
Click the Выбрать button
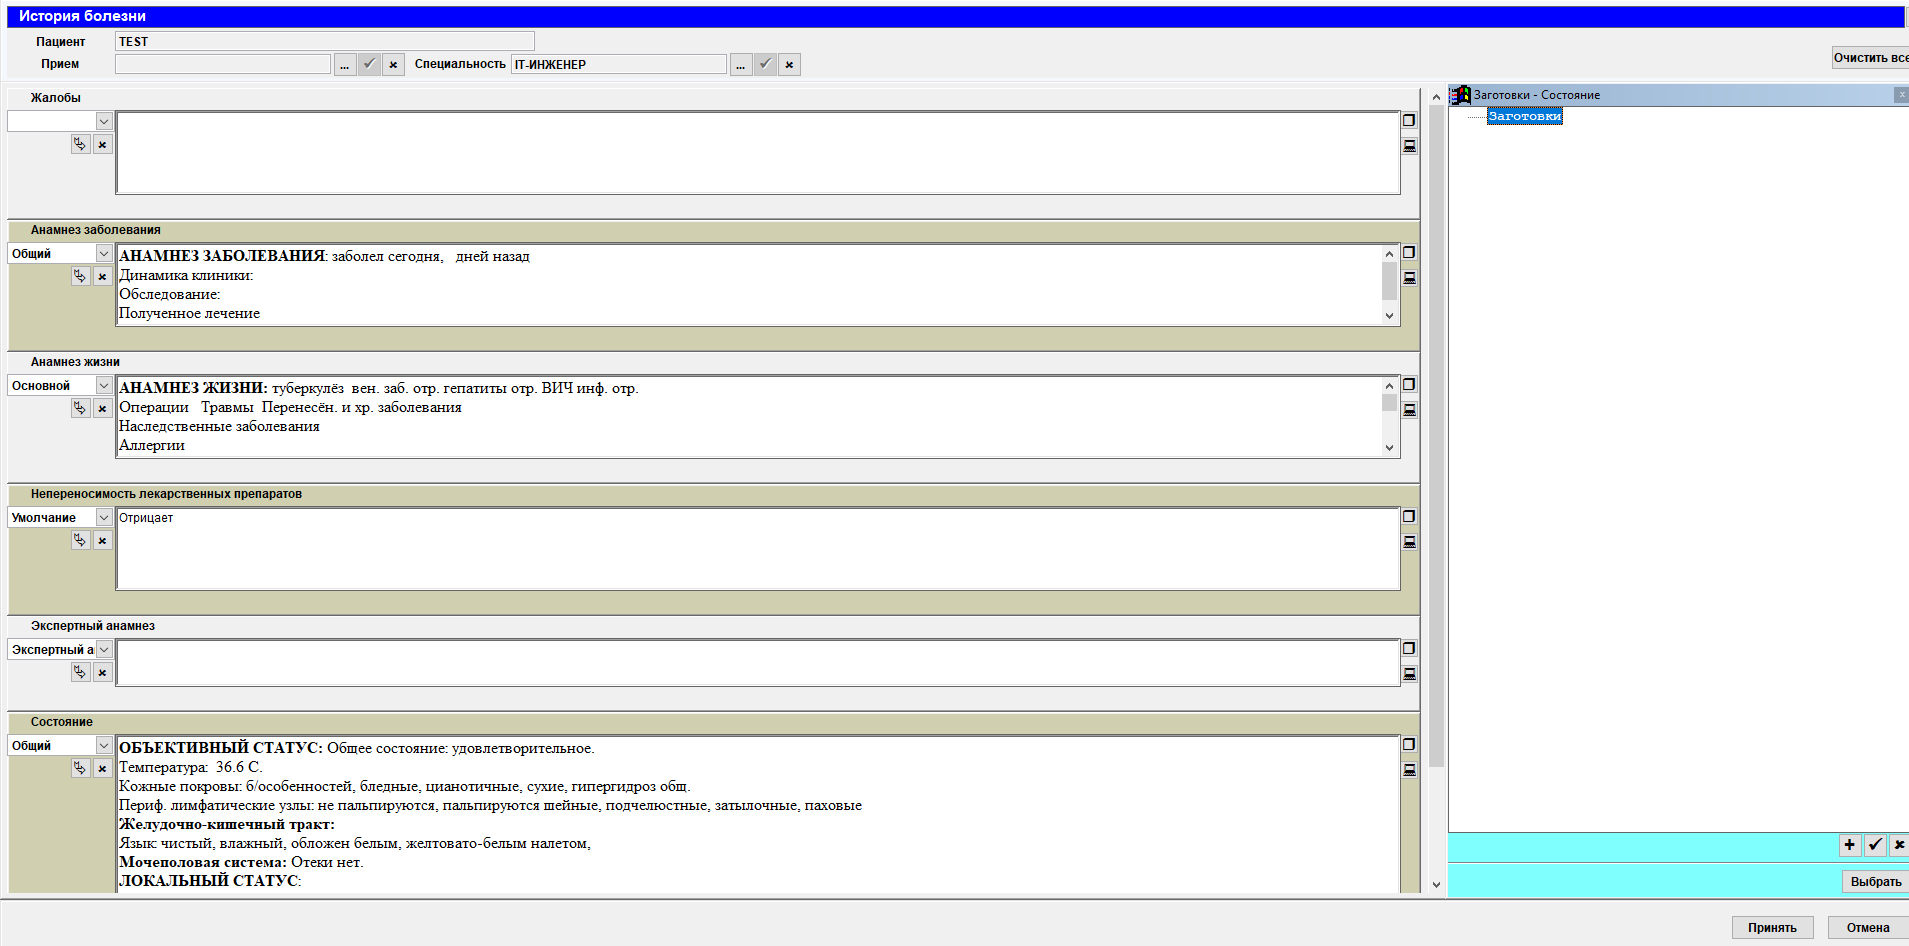pos(1875,882)
